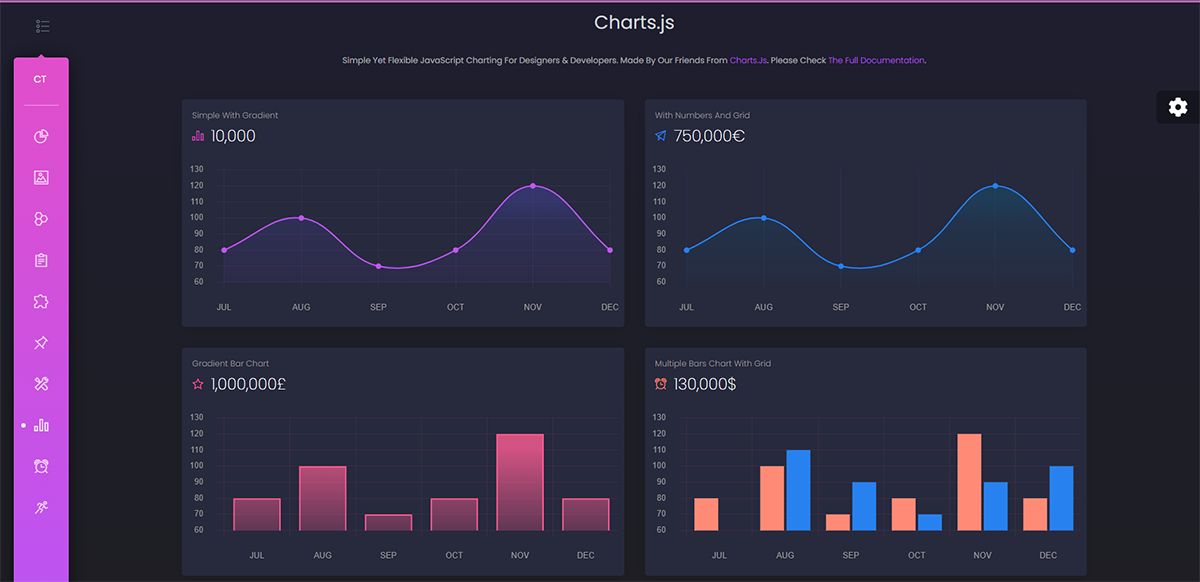
Task: Click the paper plane icon beside 750,000€
Action: 660,137
